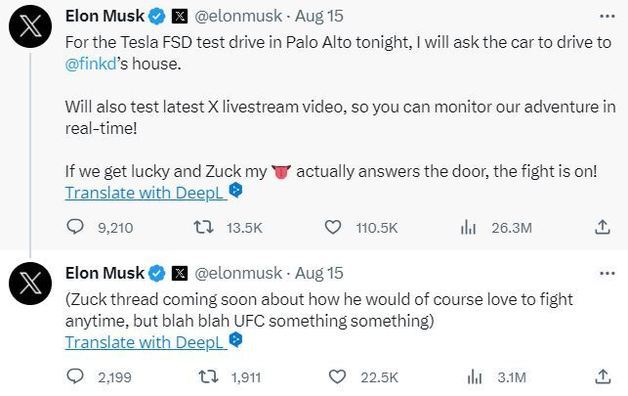The image size is (628, 396).
Task: Like the second tweet with 22.5K likes
Action: (337, 377)
